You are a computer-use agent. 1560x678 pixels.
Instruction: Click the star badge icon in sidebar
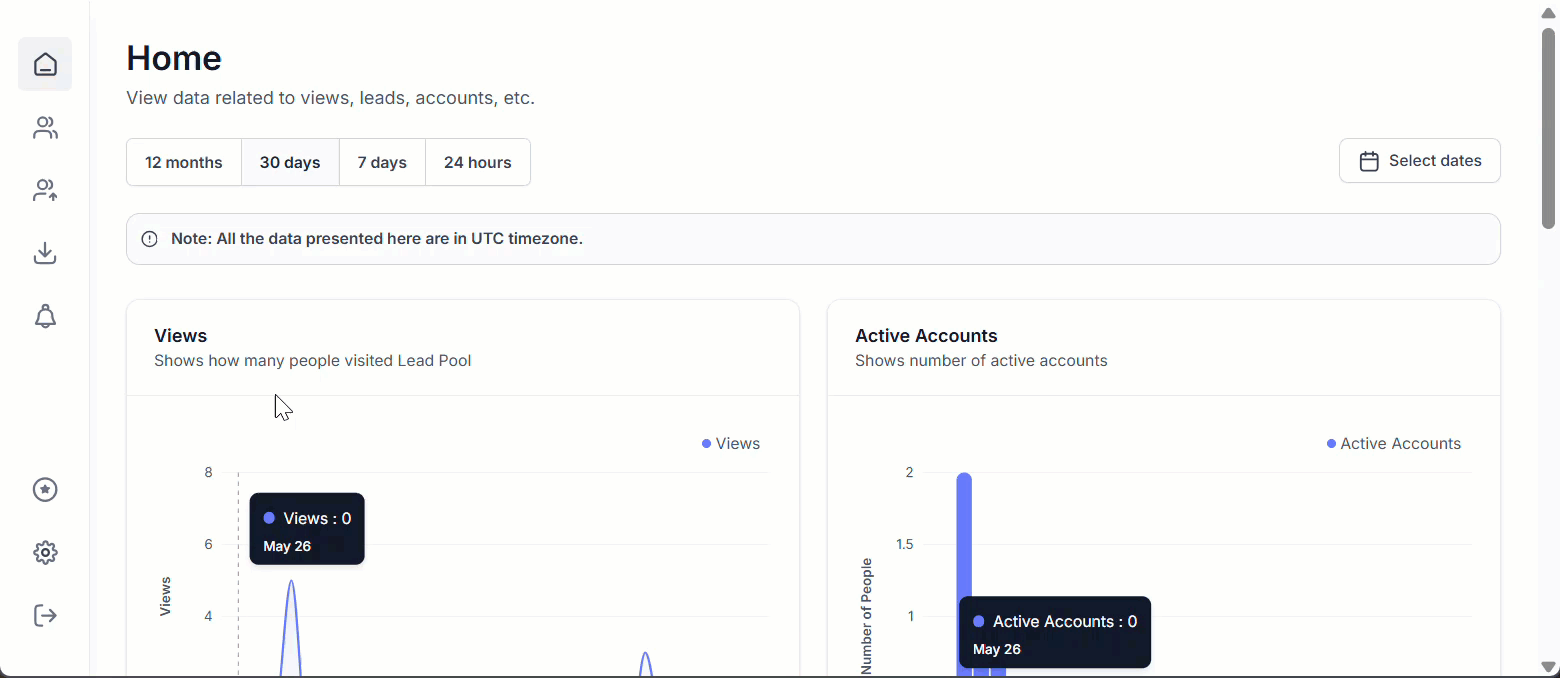[x=45, y=489]
